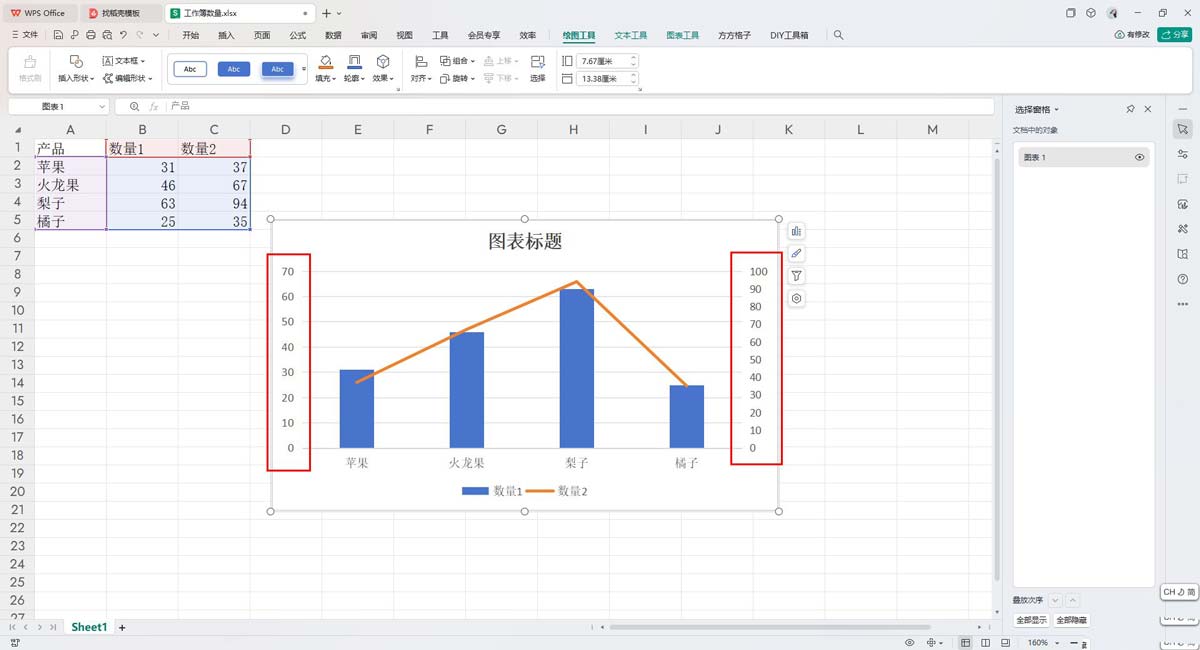Switch to page break preview in the status bar
This screenshot has width=1200, height=650.
1007,642
